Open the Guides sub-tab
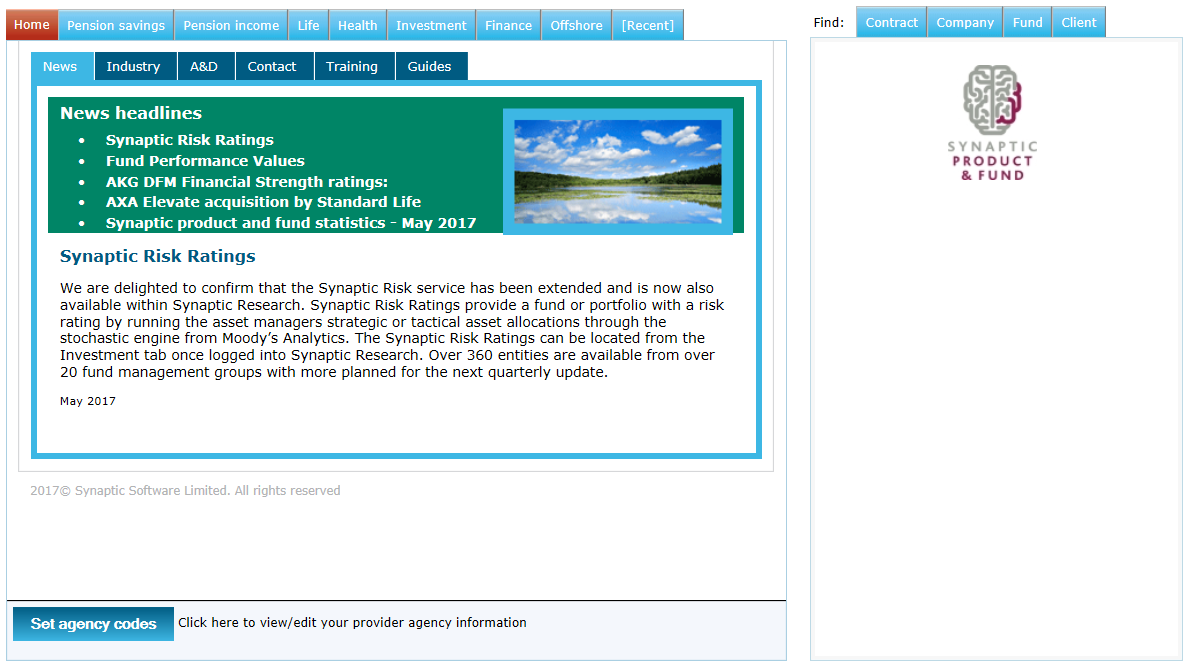1195x669 pixels. pos(430,66)
